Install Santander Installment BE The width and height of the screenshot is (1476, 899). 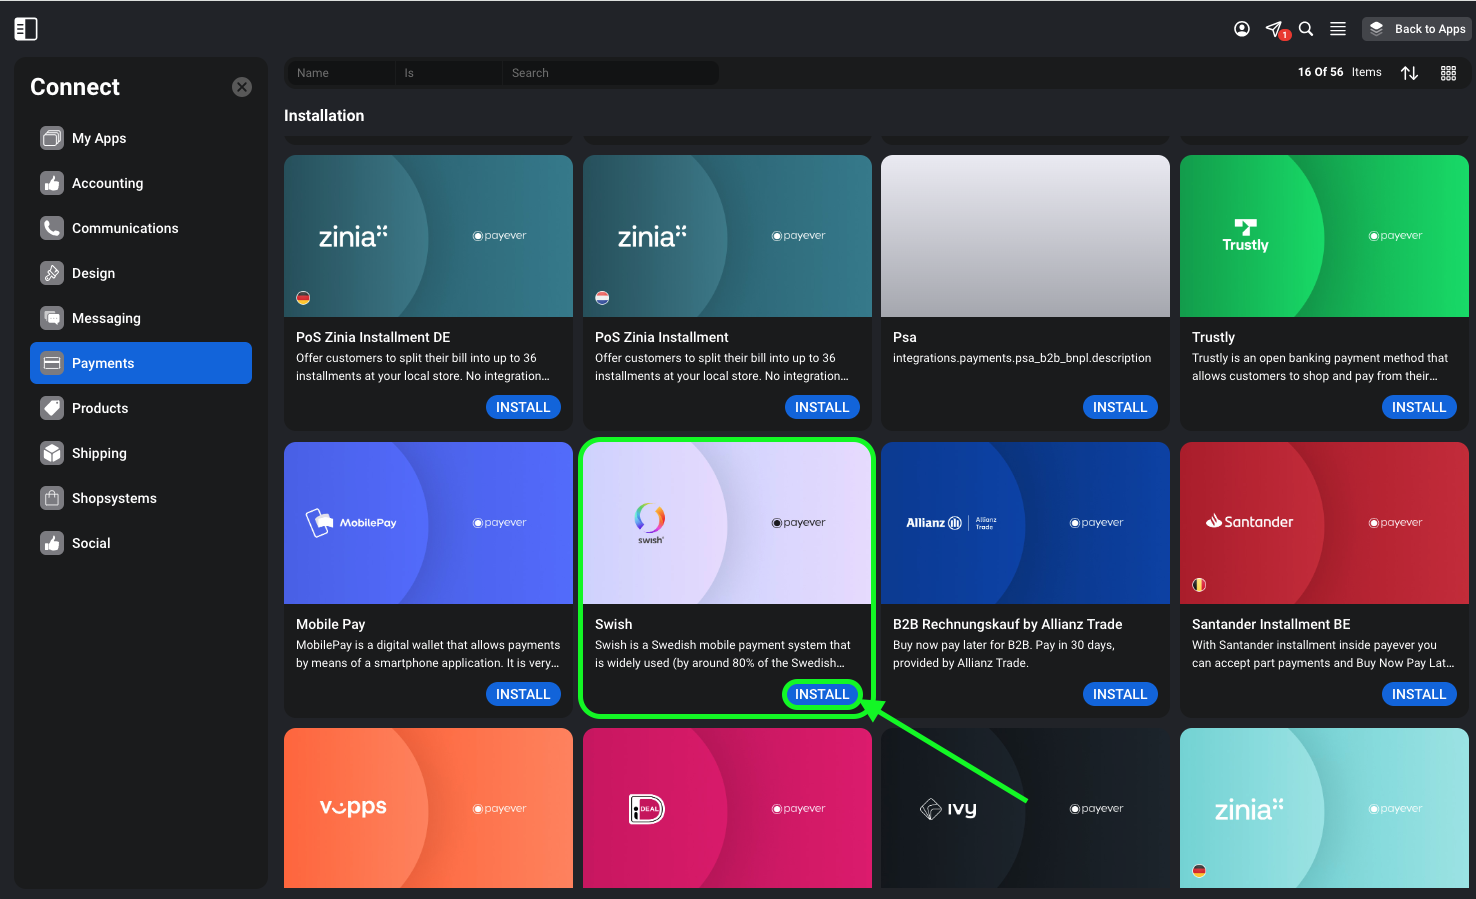point(1419,694)
